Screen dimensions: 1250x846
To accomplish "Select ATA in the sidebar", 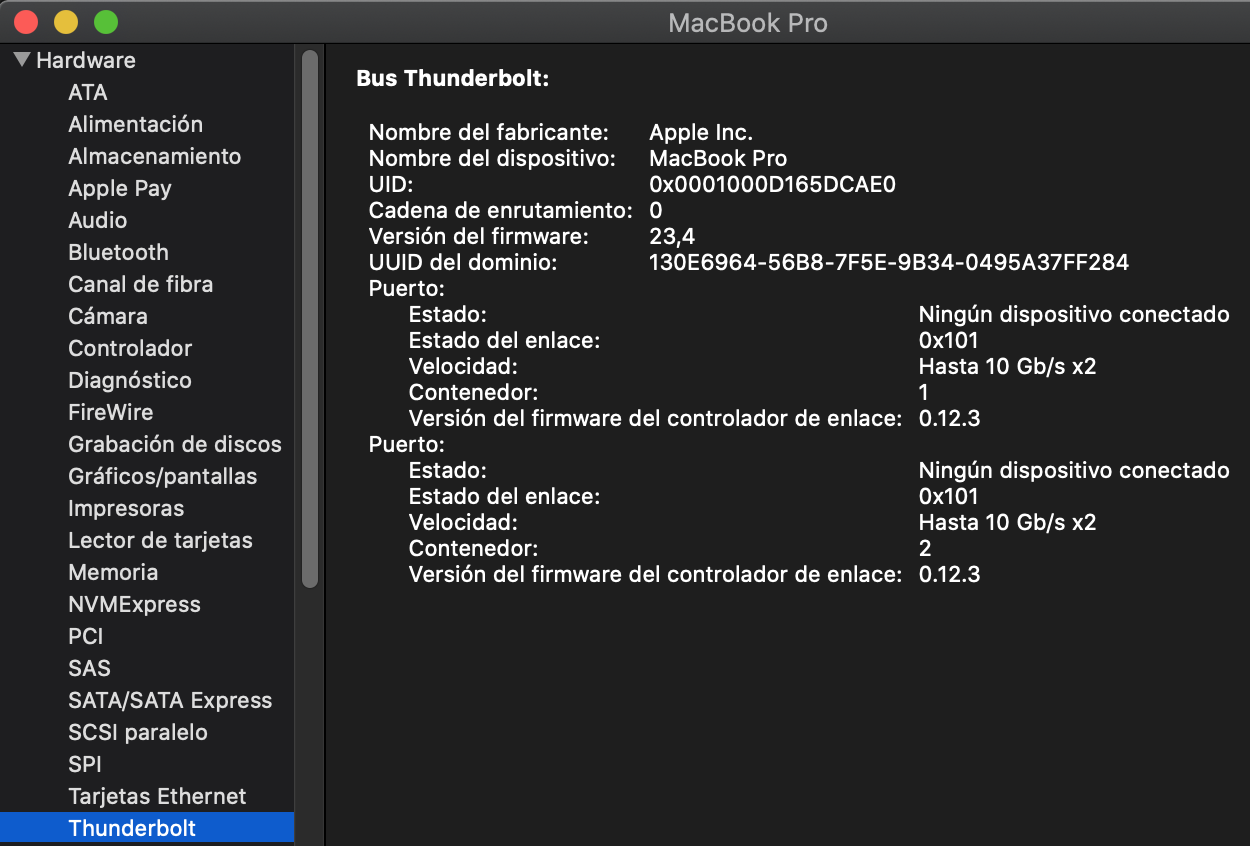I will [x=88, y=92].
